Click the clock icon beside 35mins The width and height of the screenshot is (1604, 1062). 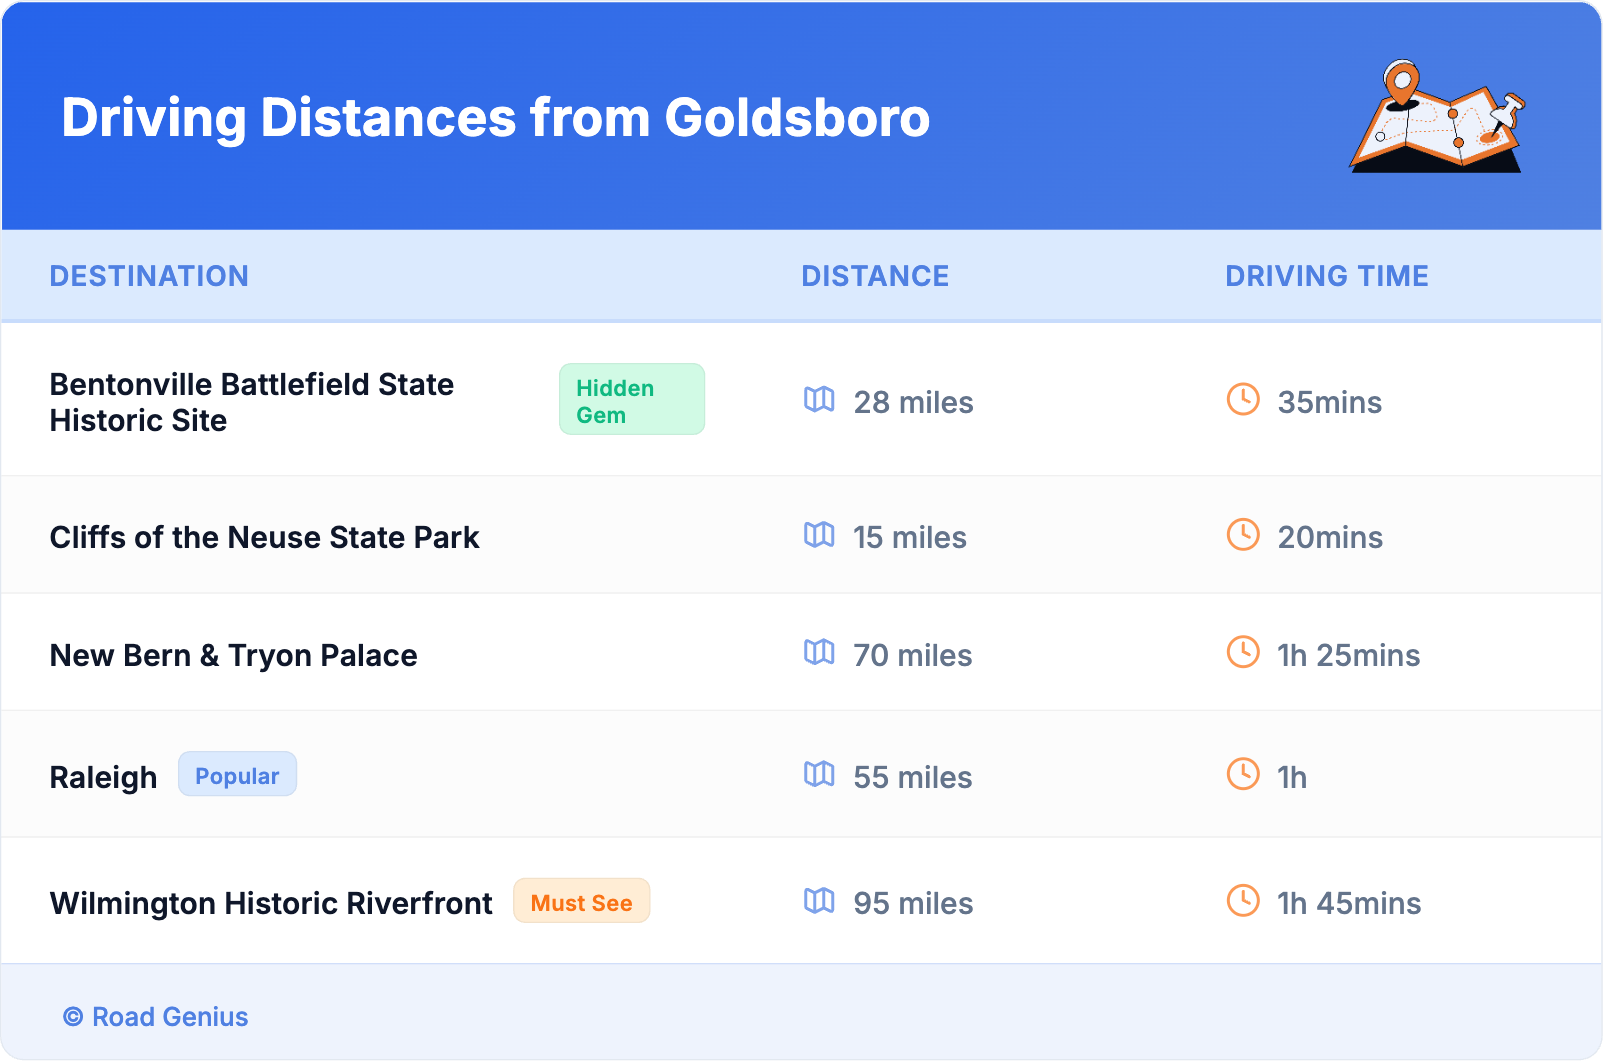pos(1243,400)
